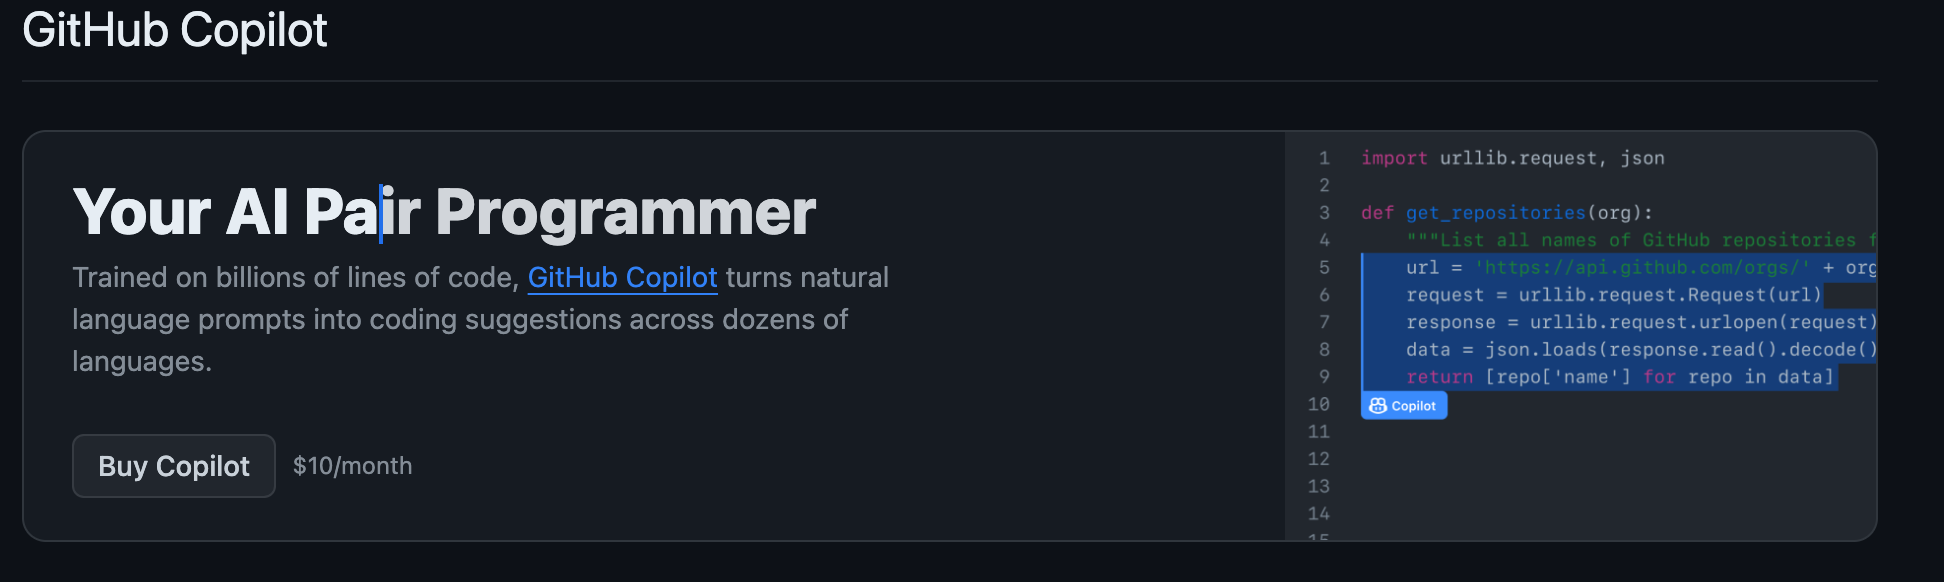Click the def get_repositories function line
The image size is (1944, 582).
[x=1506, y=213]
